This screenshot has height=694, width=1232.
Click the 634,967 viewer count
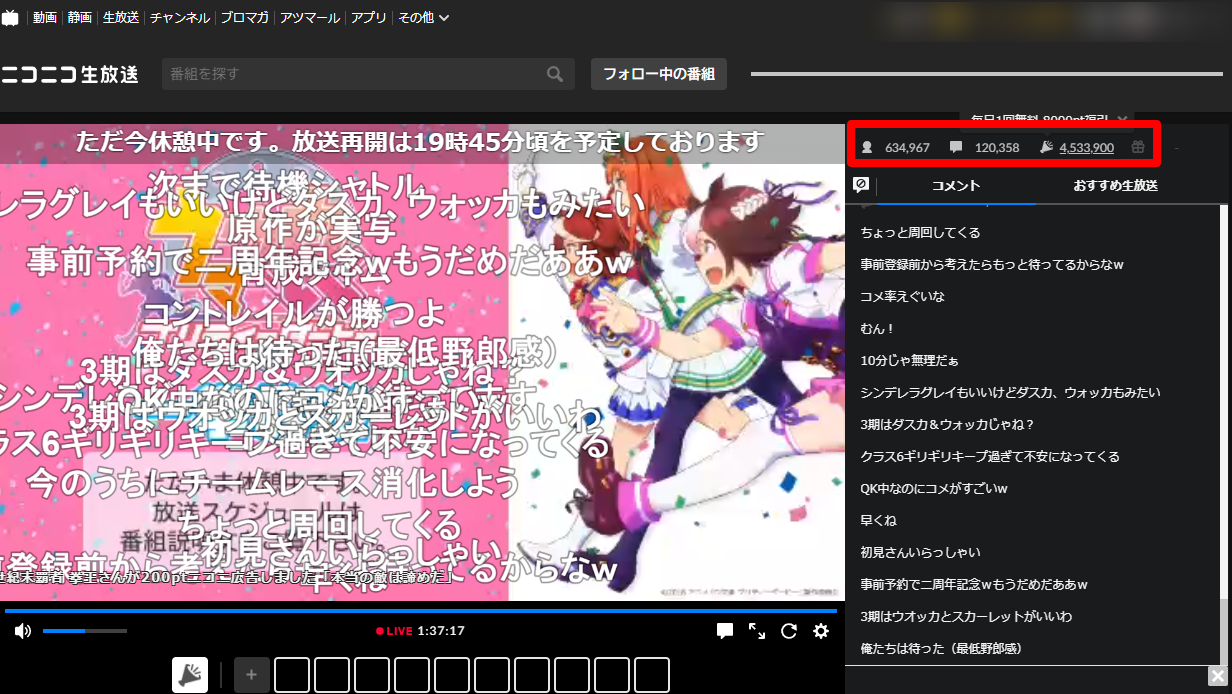pyautogui.click(x=907, y=147)
